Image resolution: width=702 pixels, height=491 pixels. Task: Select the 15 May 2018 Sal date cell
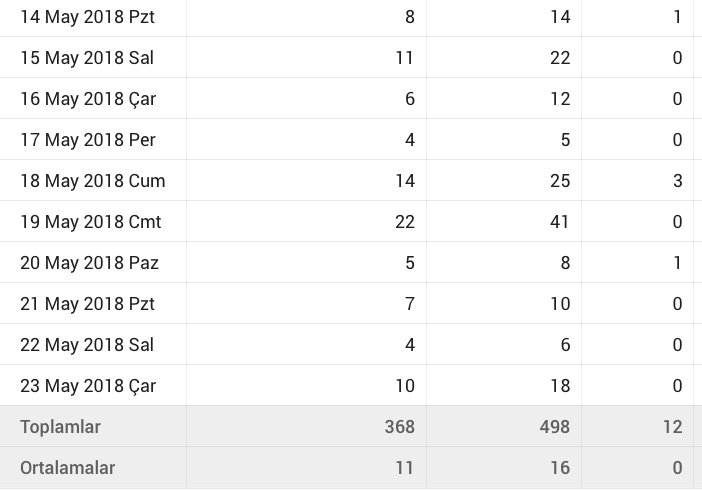point(87,58)
